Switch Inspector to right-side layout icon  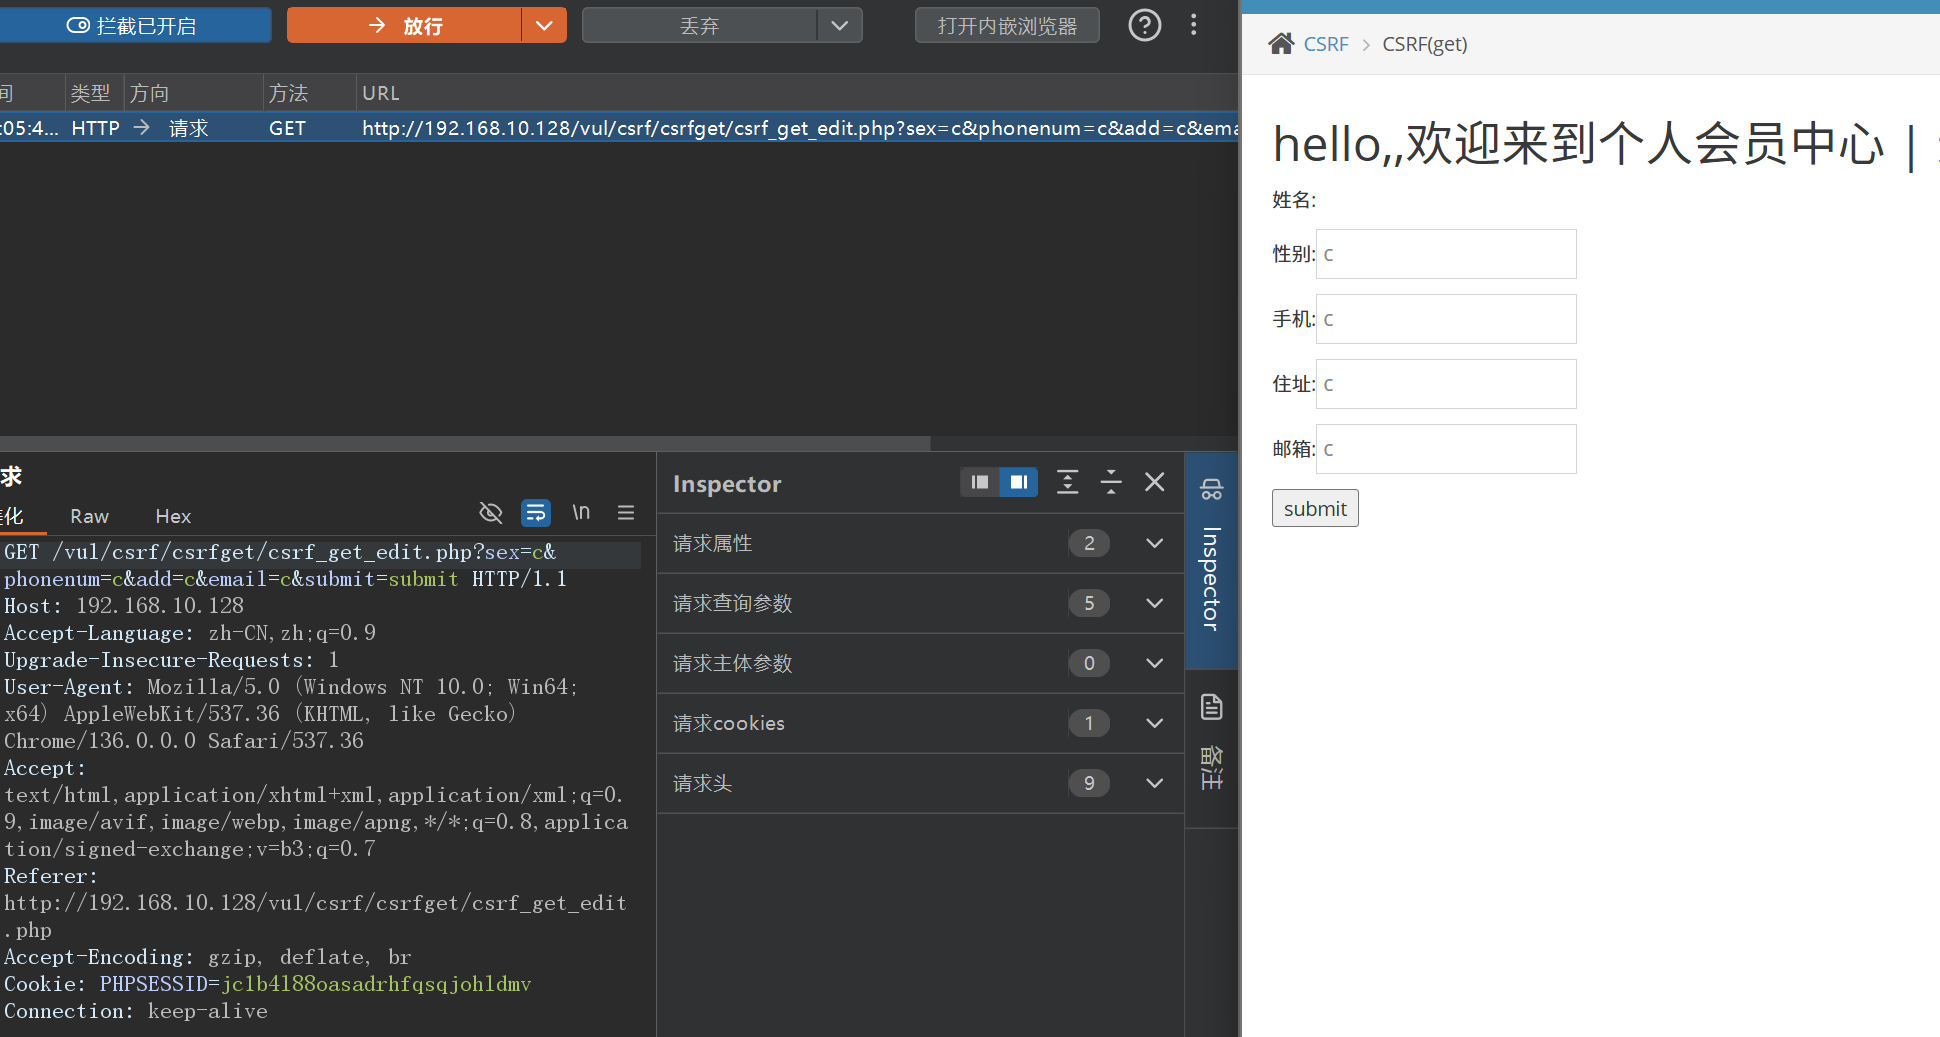click(x=1018, y=483)
